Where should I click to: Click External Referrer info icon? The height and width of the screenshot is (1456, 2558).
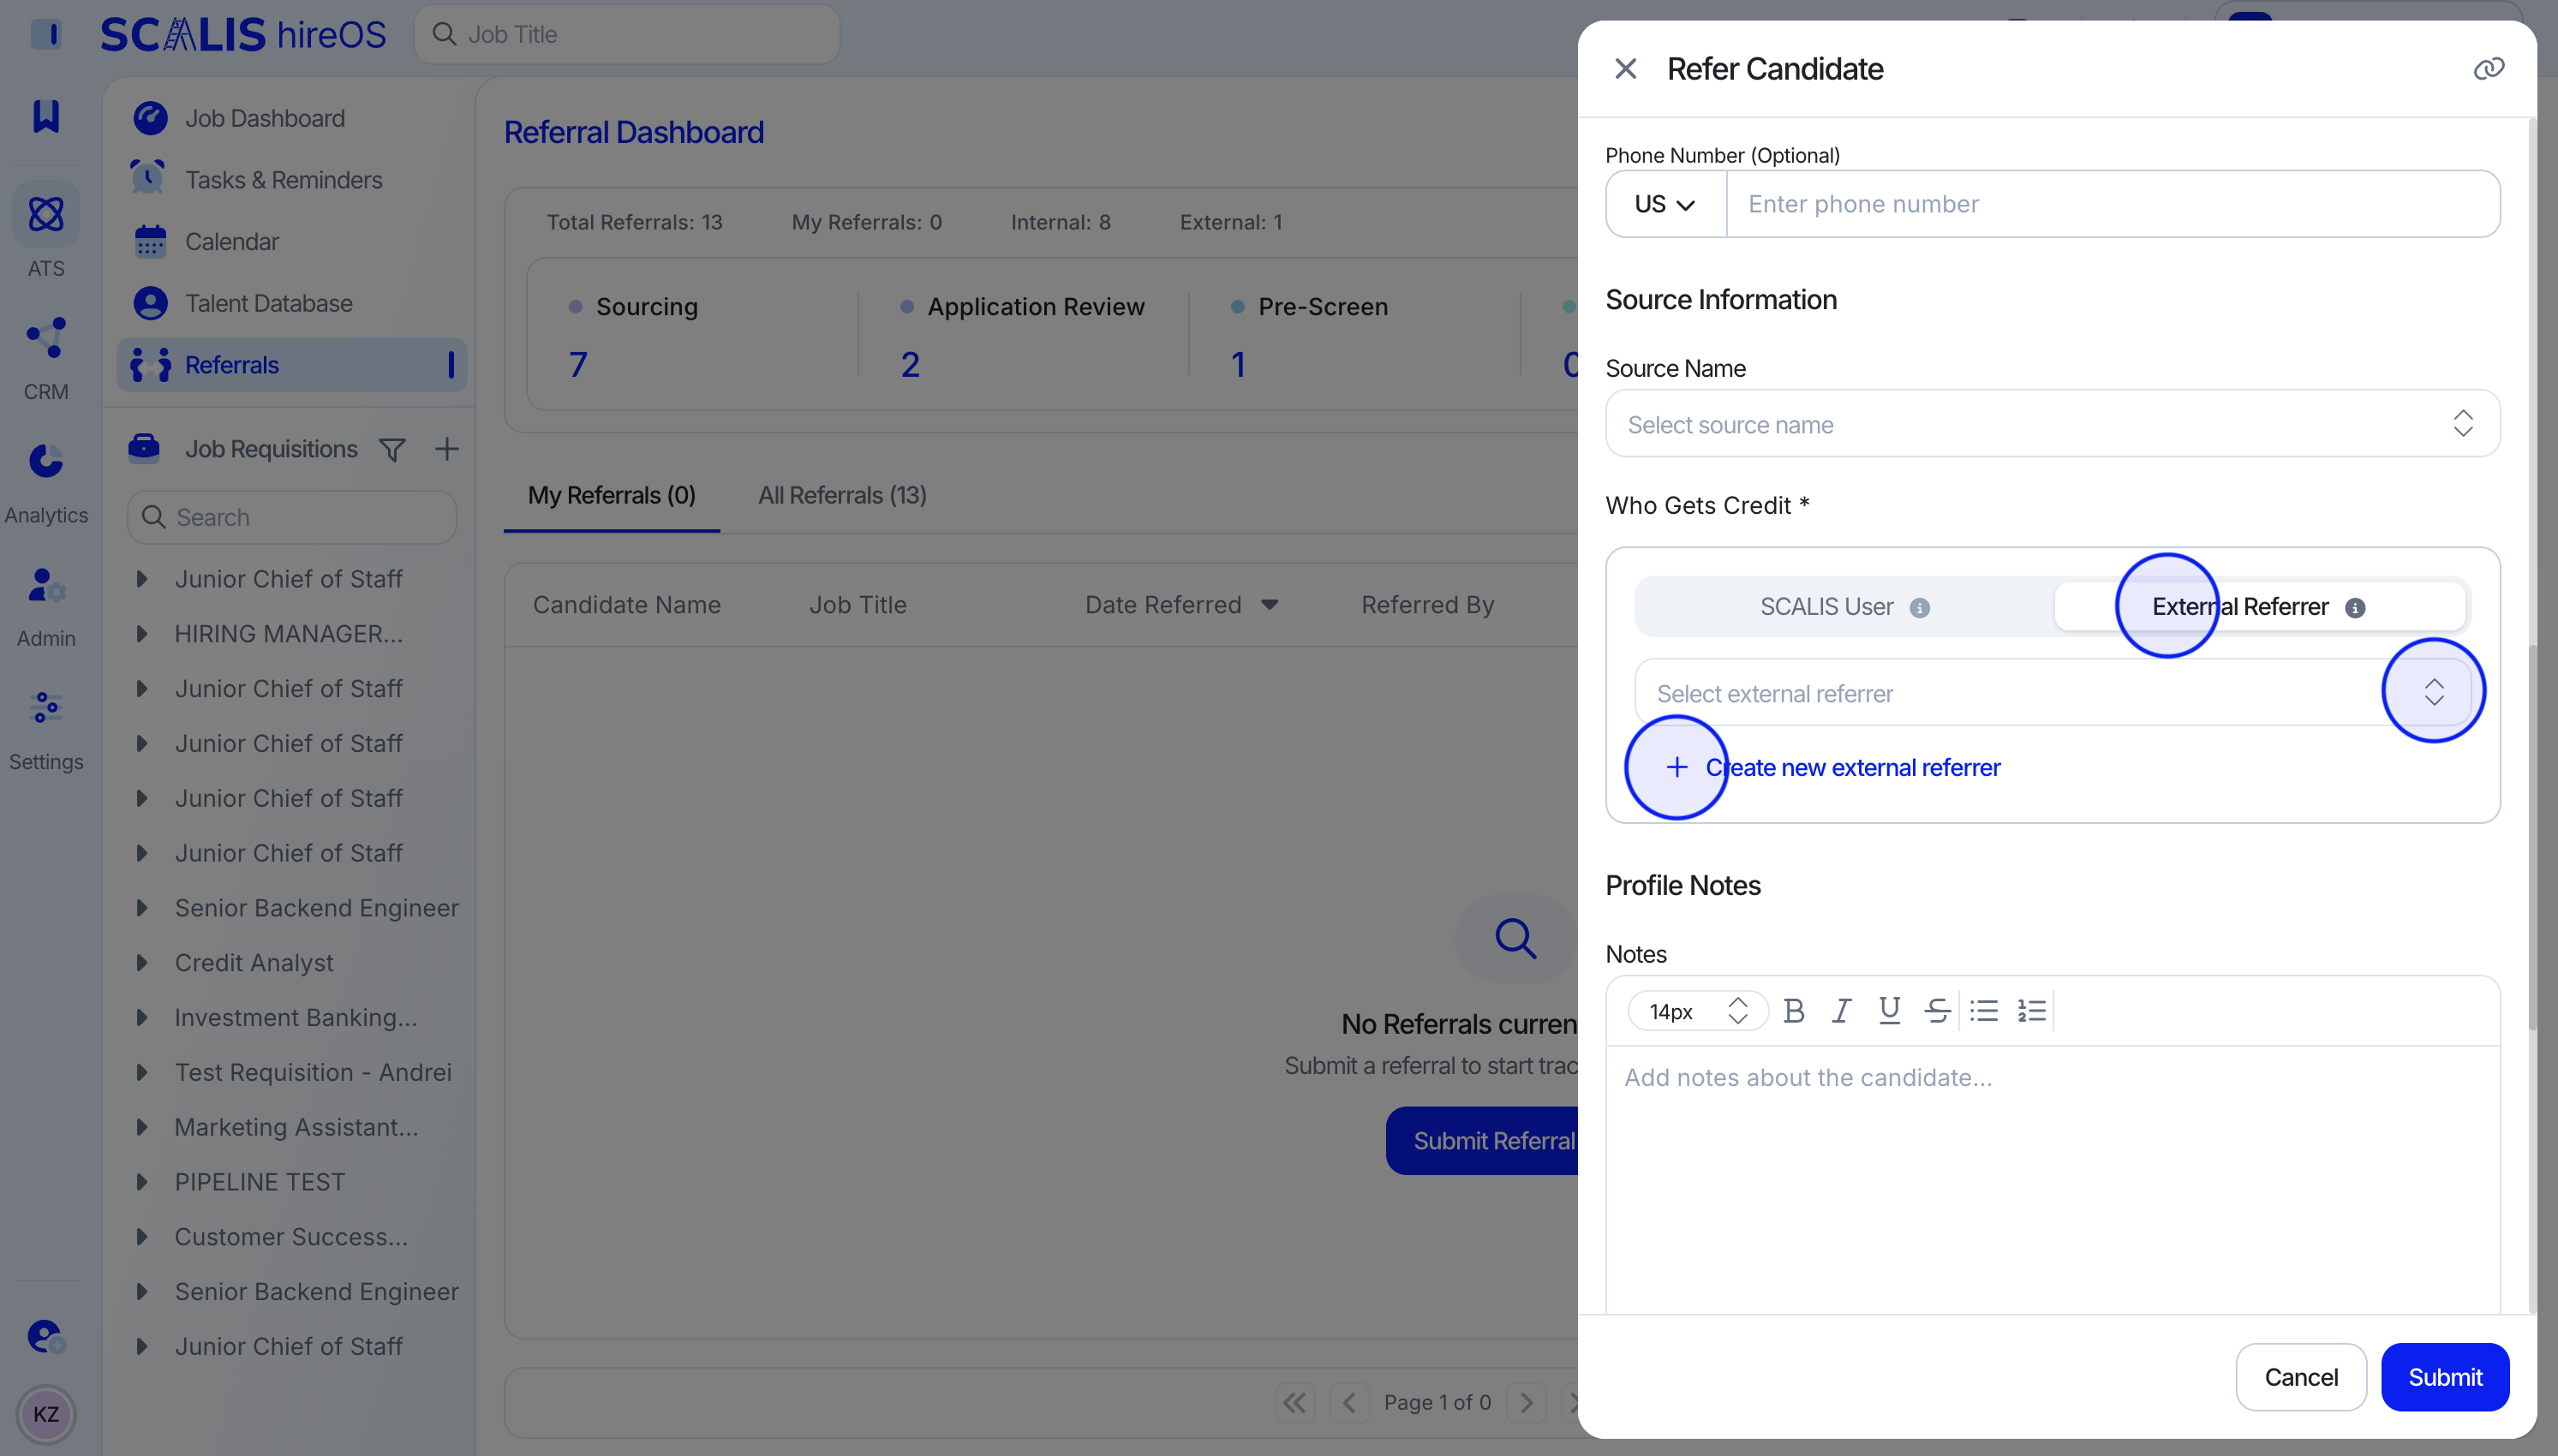tap(2355, 608)
